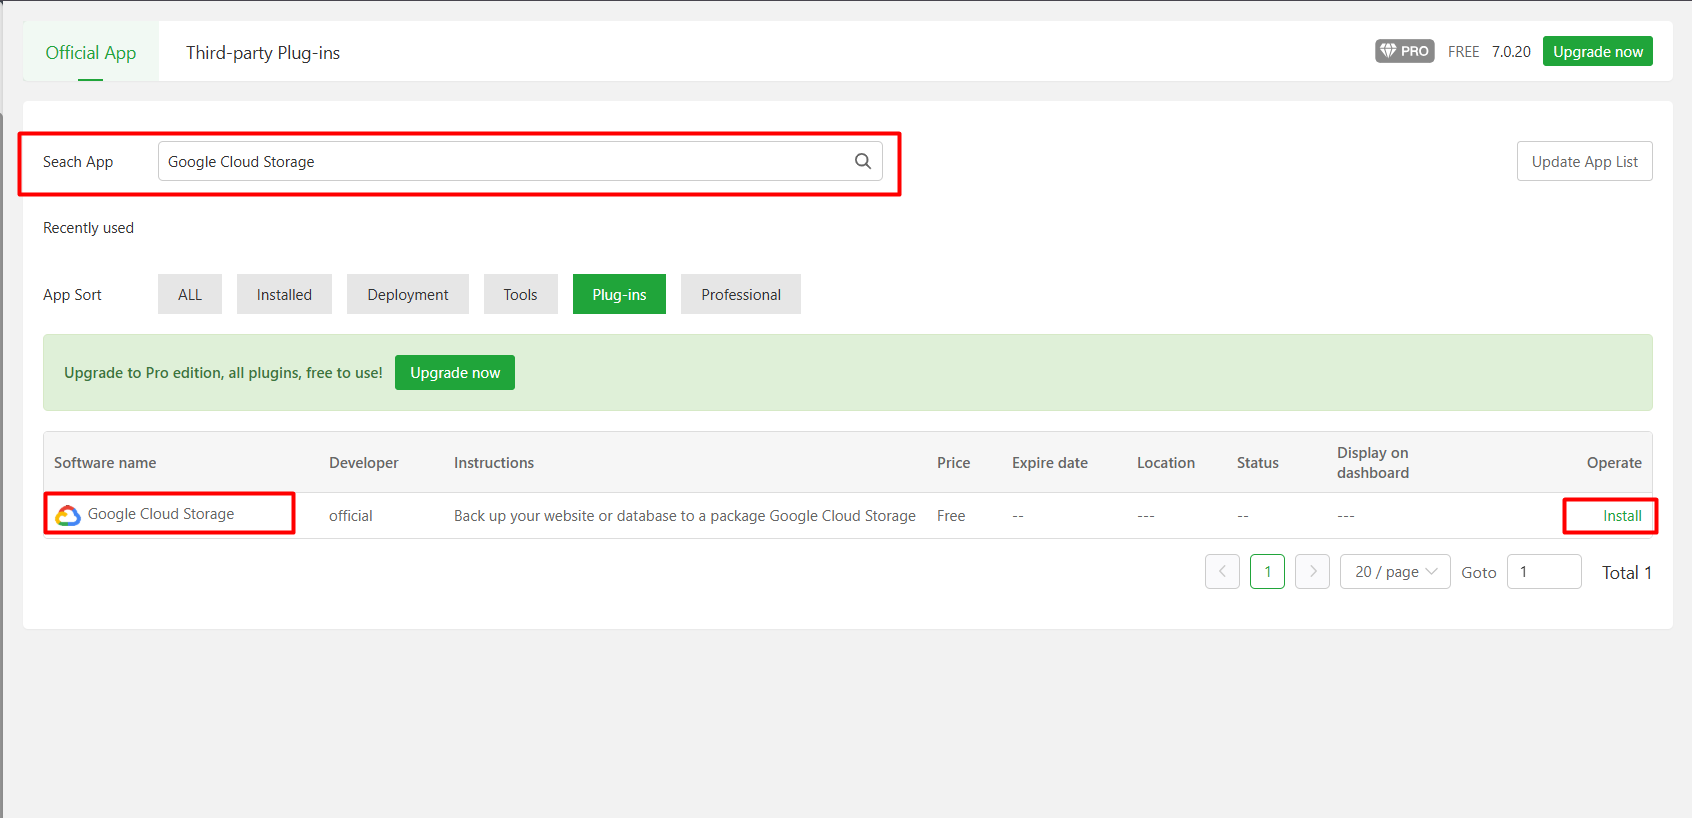The height and width of the screenshot is (818, 1692).
Task: Install Google Cloud Storage plugin
Action: pos(1622,516)
